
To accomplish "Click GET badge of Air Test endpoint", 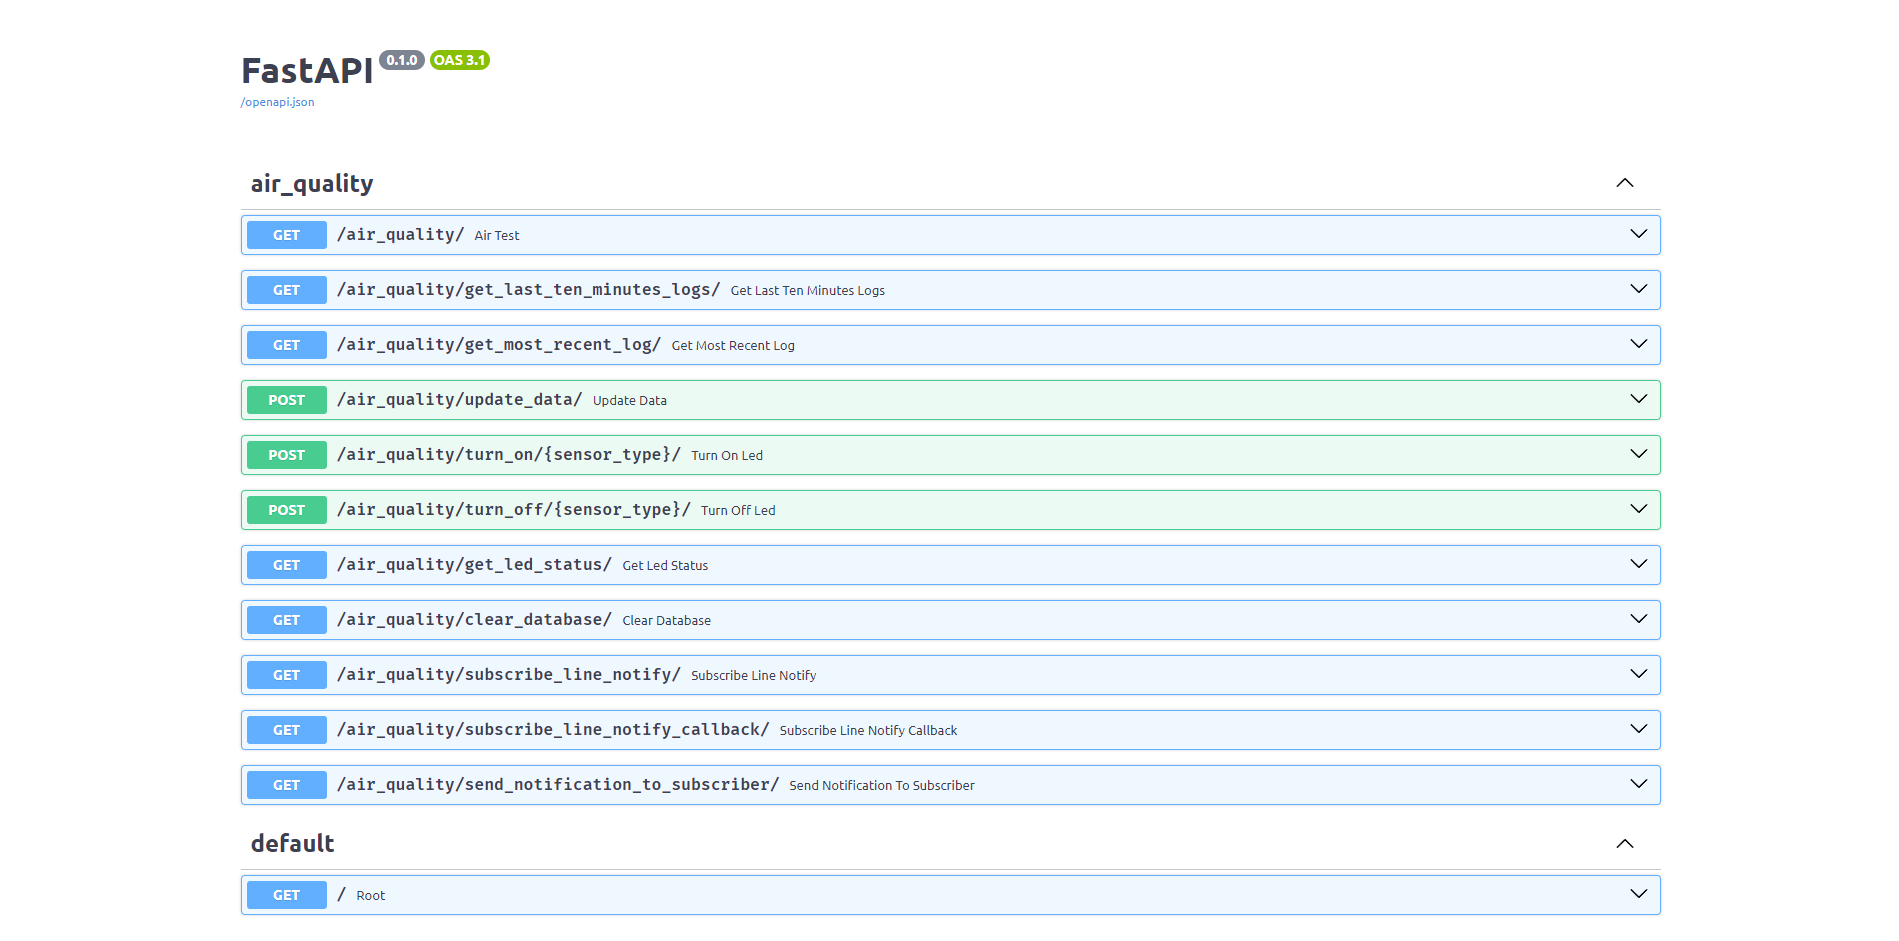I will (x=286, y=235).
